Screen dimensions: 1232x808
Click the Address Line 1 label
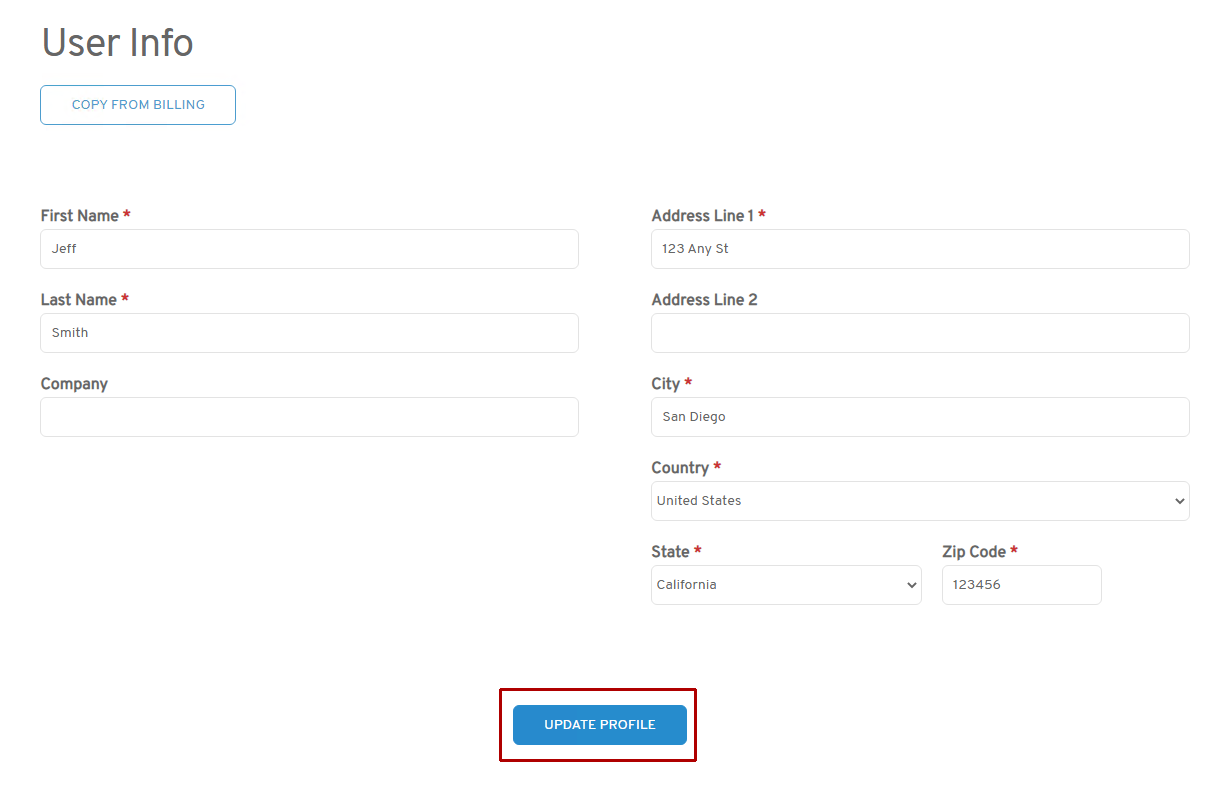coord(702,216)
